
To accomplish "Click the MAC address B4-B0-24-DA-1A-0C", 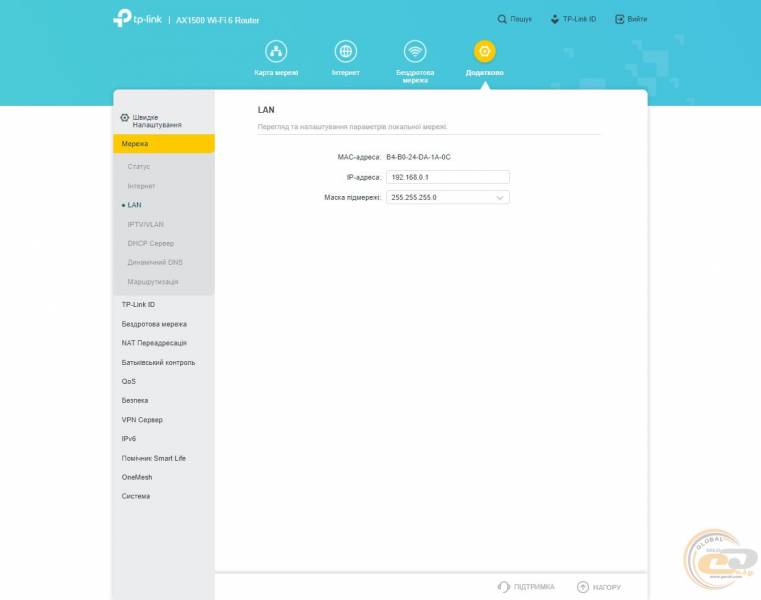I will pyautogui.click(x=418, y=157).
